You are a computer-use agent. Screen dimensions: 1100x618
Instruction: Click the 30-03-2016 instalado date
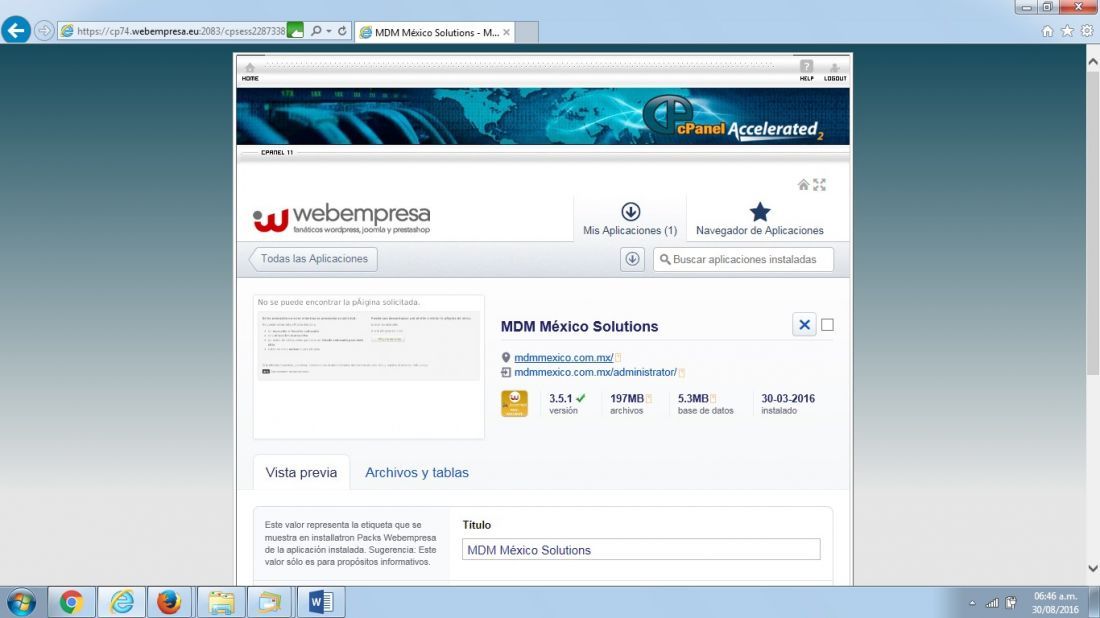click(x=788, y=398)
